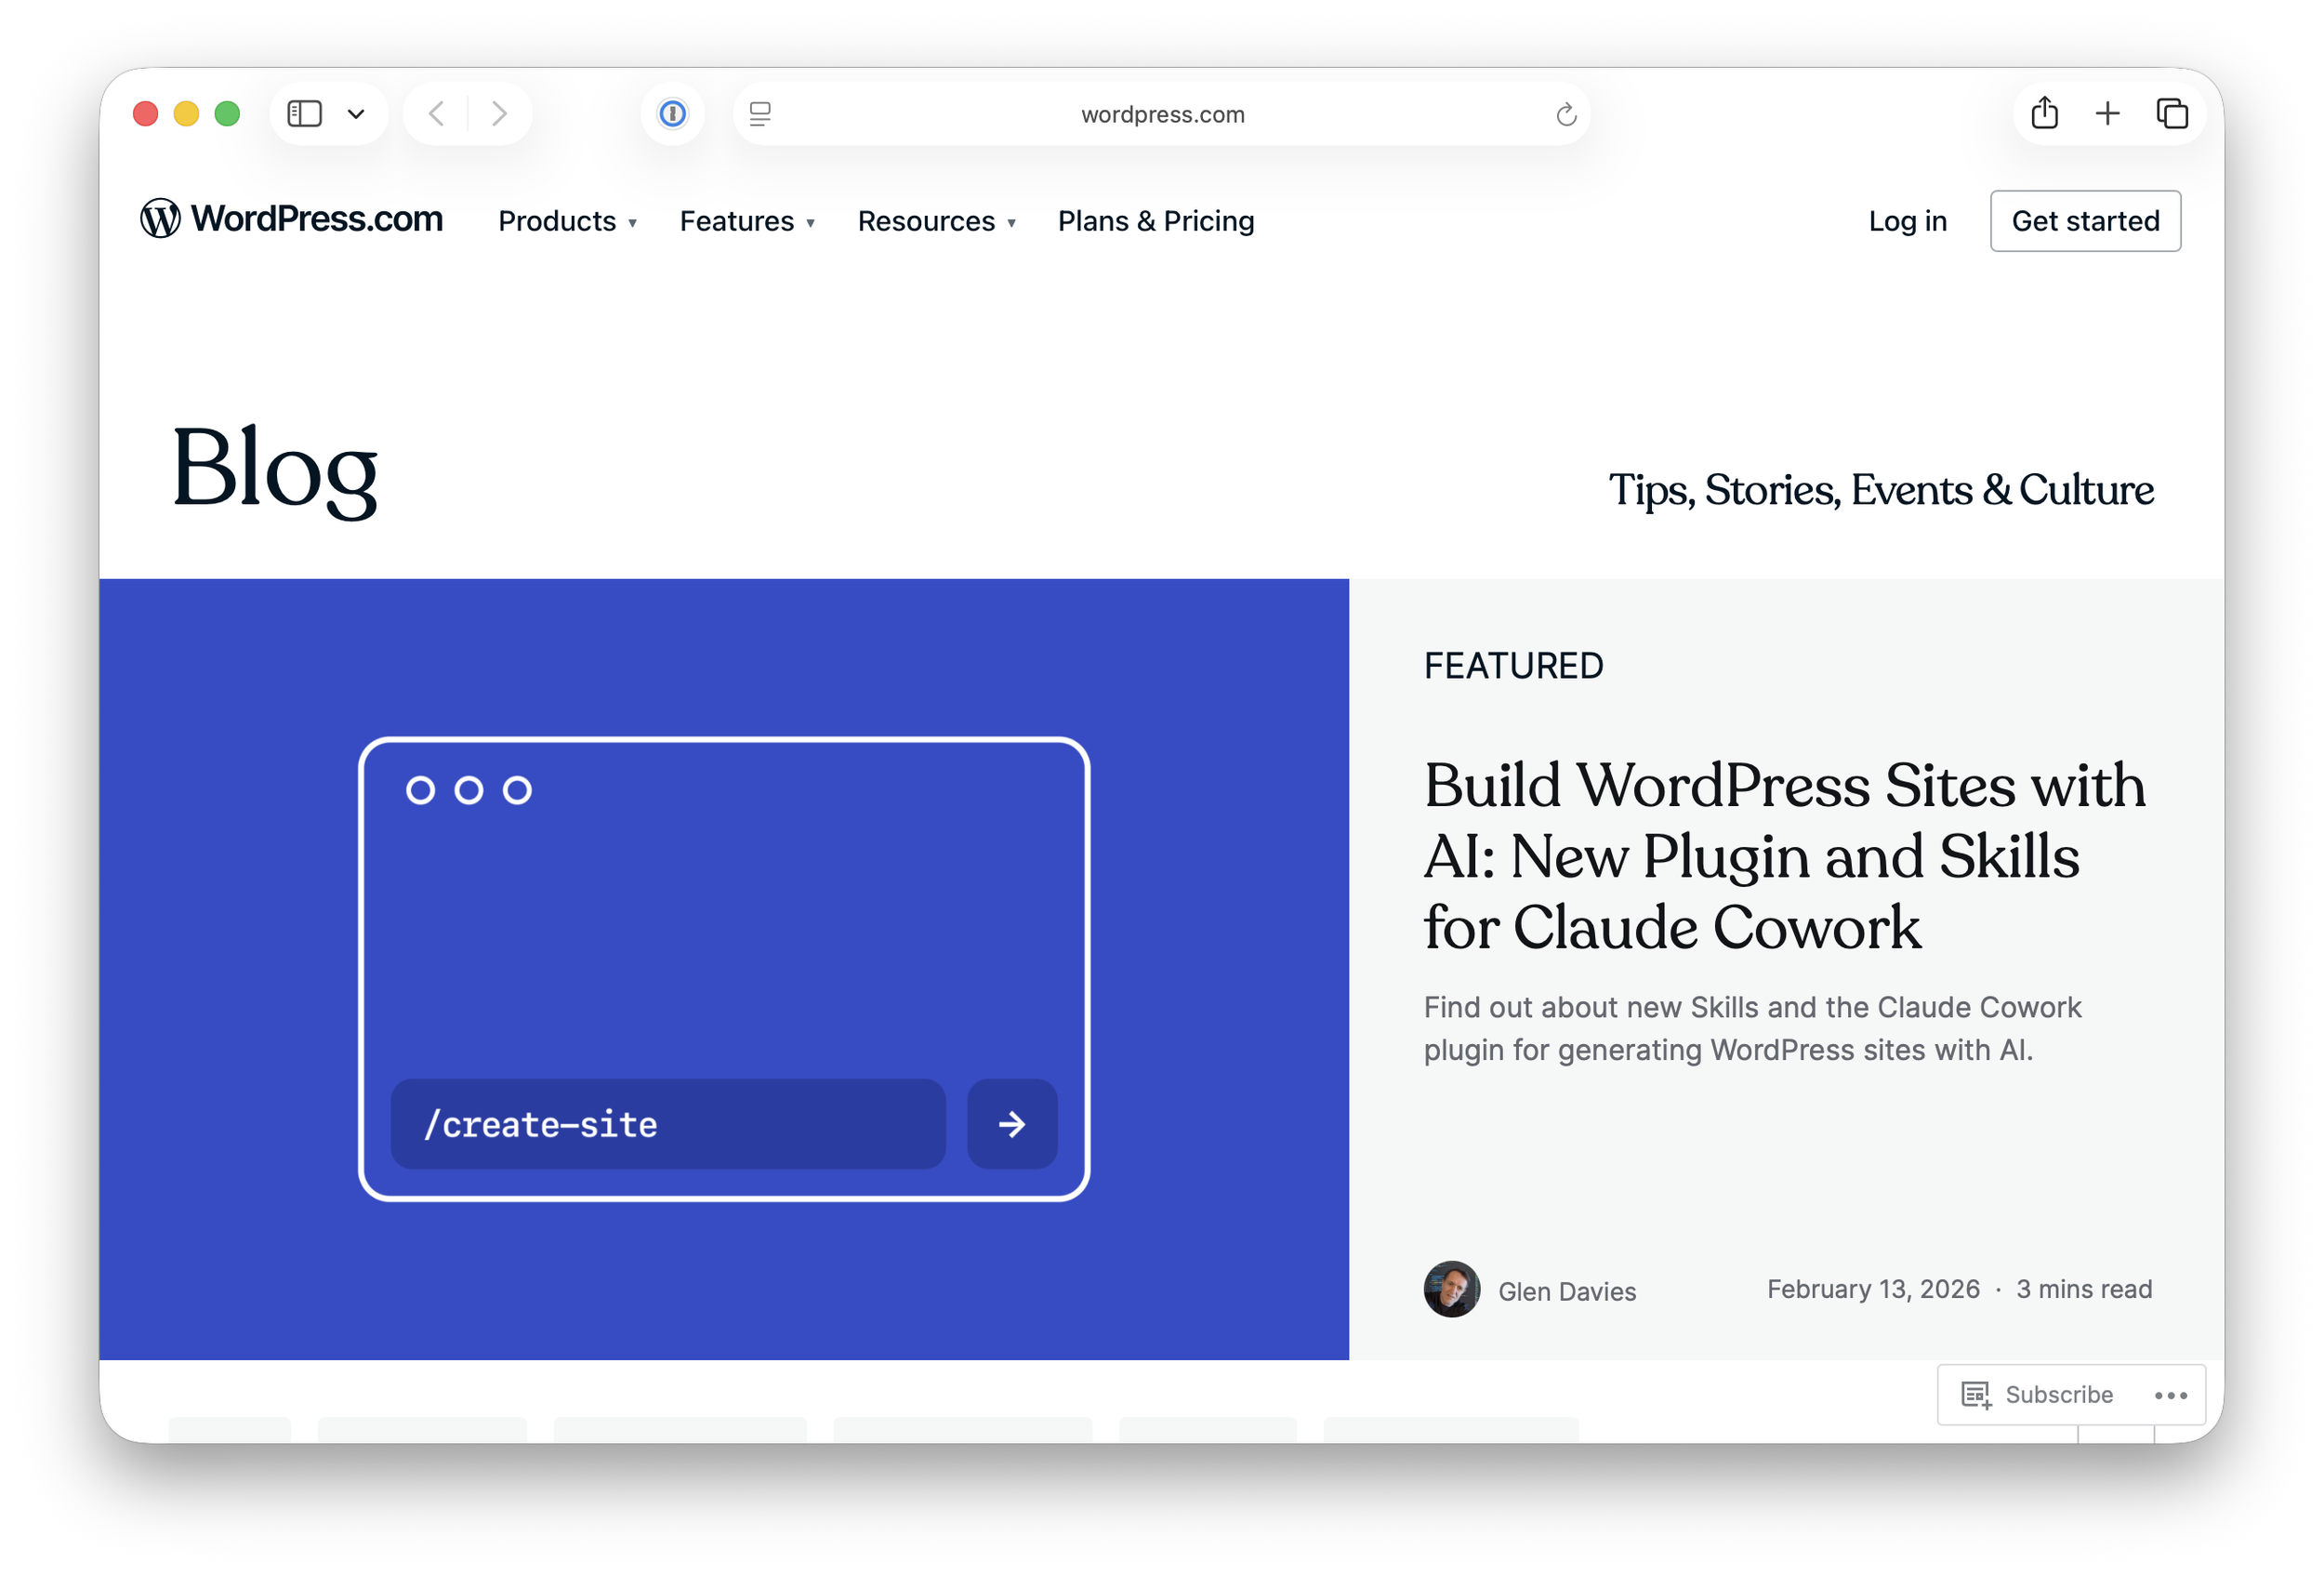
Task: Go back with the browser back arrow
Action: tap(437, 114)
